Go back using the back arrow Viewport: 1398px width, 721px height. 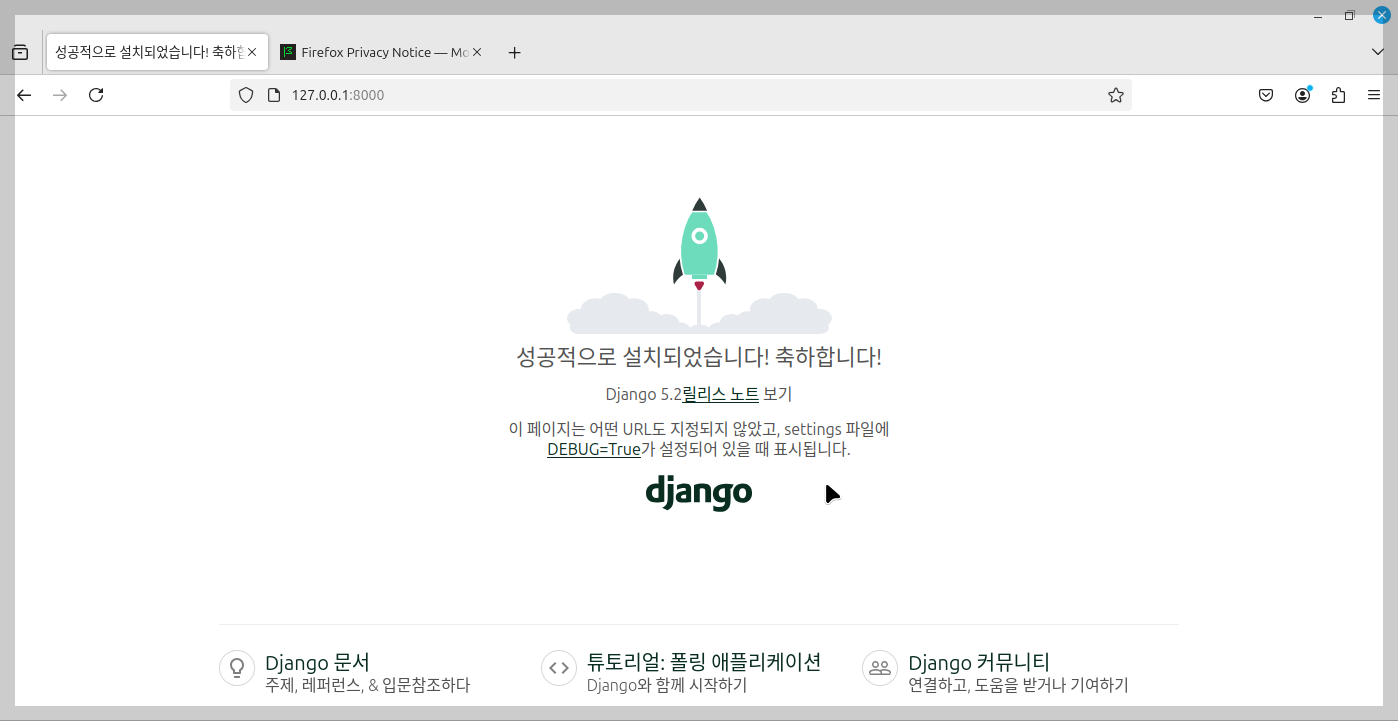coord(25,95)
